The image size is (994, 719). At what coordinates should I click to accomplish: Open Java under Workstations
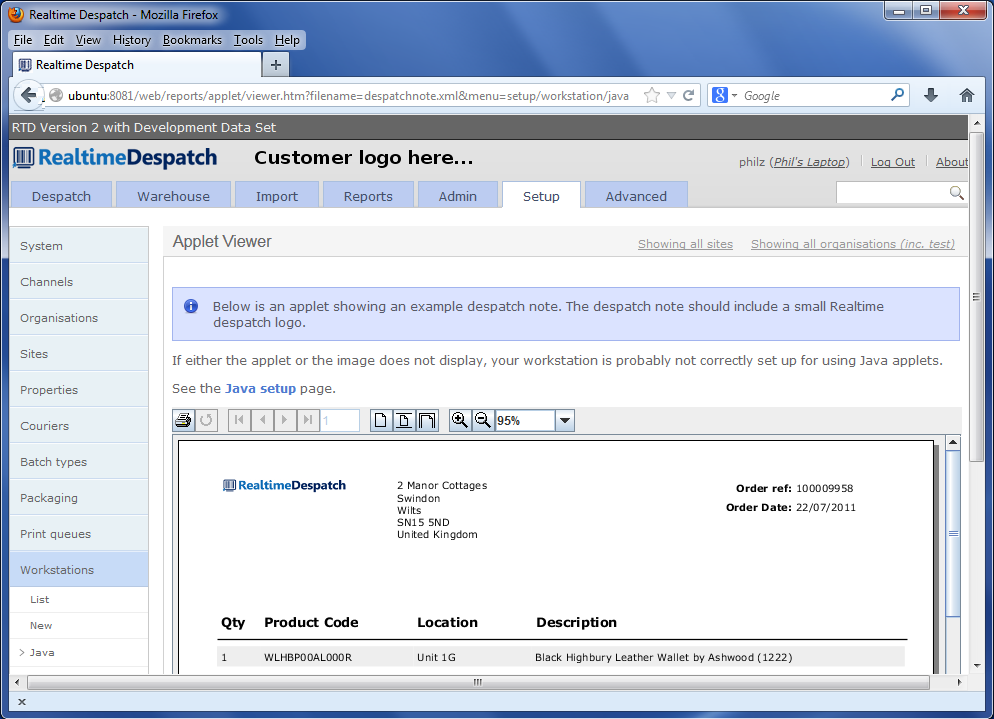(79, 652)
